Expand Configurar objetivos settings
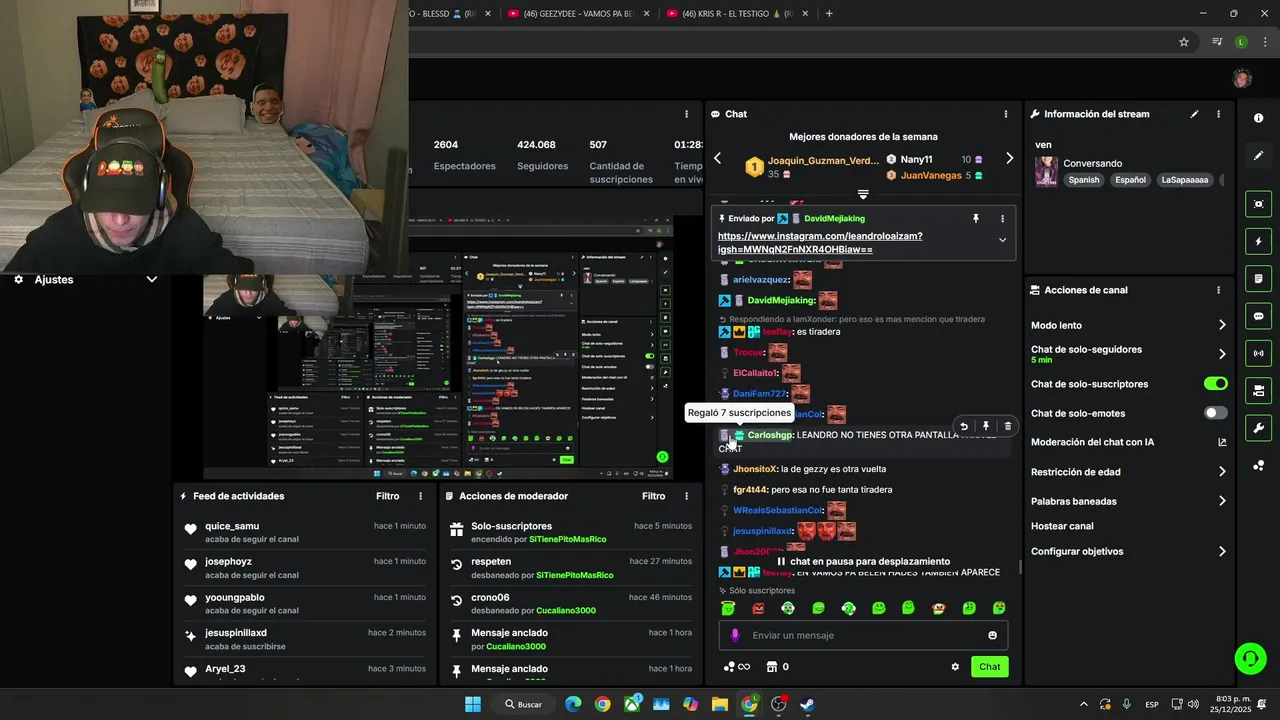 [1222, 551]
